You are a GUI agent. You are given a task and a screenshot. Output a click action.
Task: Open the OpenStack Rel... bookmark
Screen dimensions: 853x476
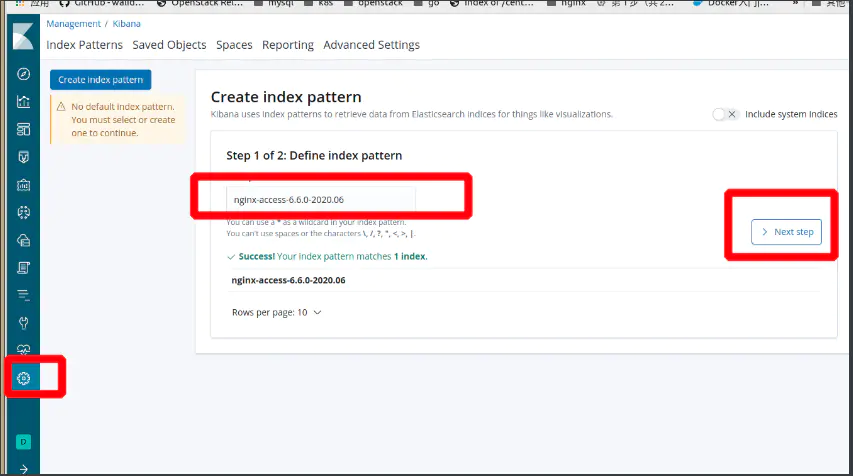199,3
